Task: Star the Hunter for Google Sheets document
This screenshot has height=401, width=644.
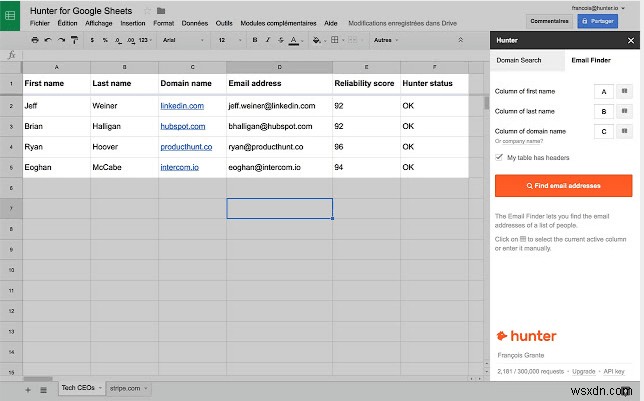Action: tap(147, 11)
